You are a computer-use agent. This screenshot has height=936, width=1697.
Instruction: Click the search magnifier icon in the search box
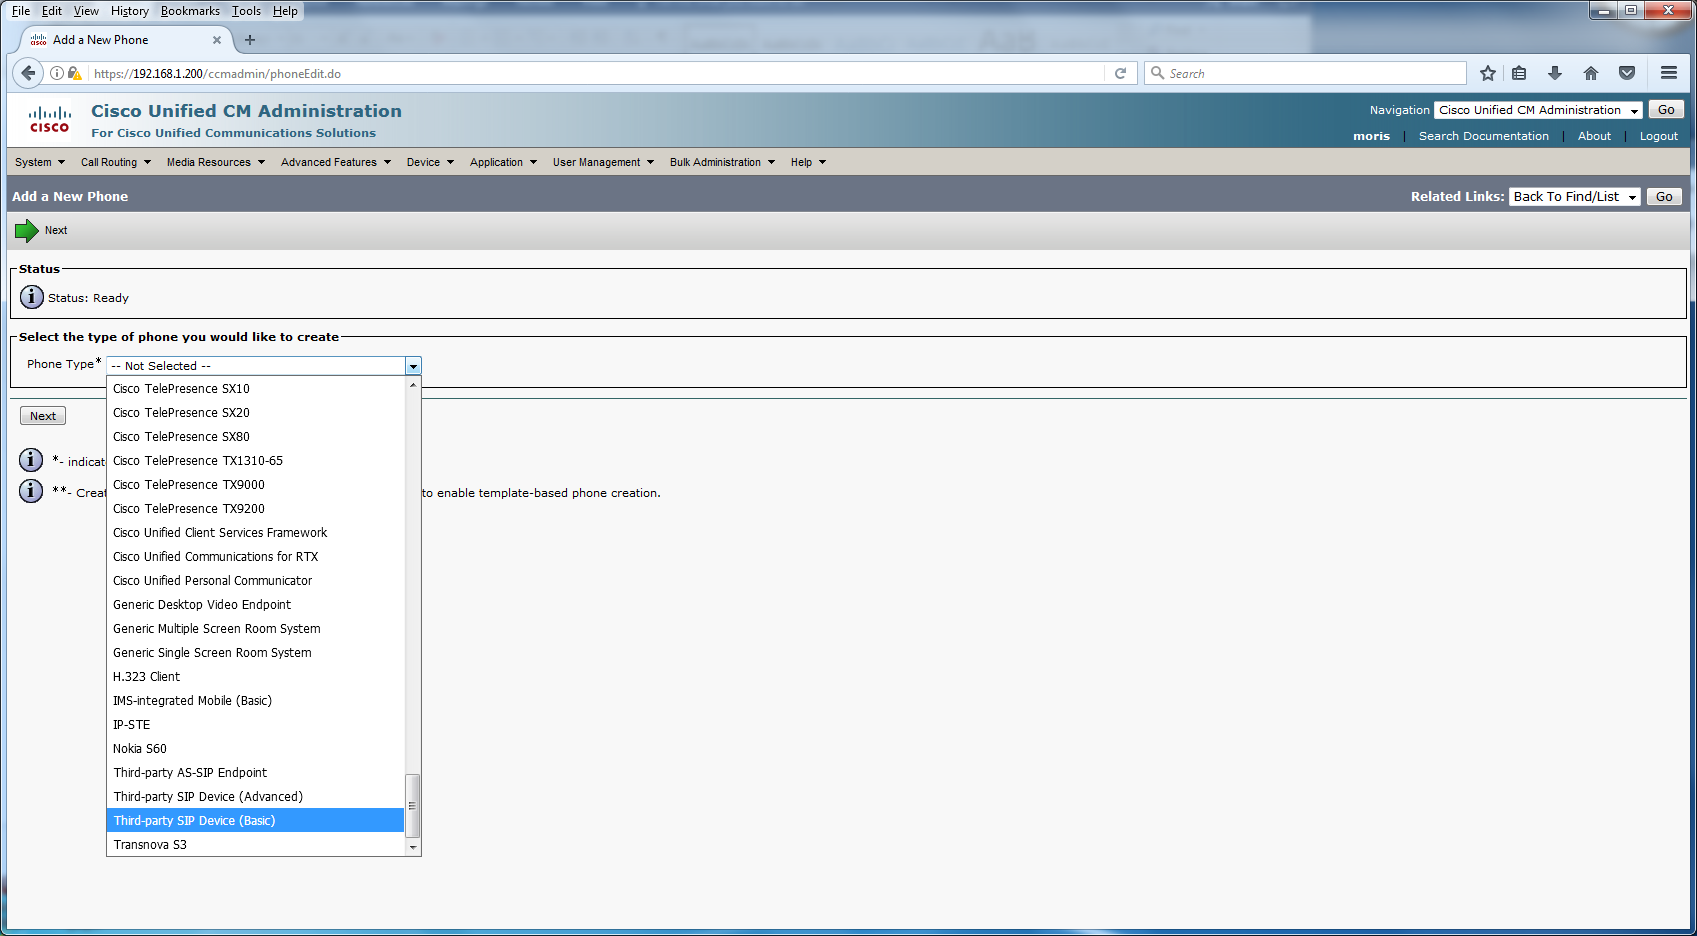tap(1158, 73)
